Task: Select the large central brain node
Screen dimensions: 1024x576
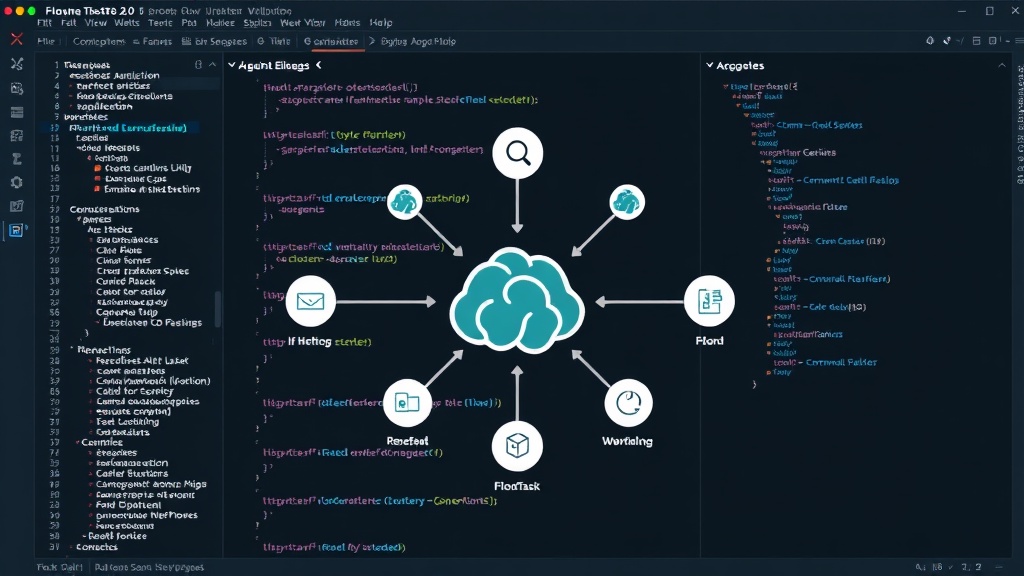Action: [517, 301]
